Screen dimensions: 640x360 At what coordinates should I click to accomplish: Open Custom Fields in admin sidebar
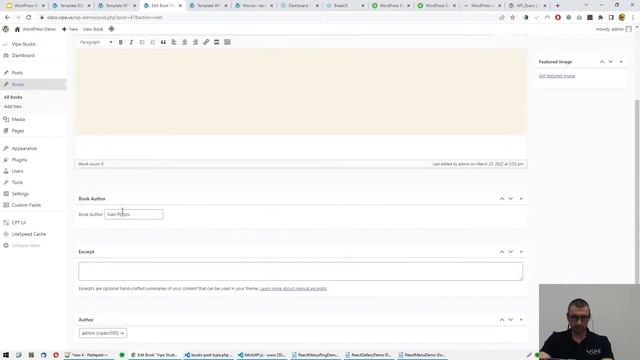point(26,205)
